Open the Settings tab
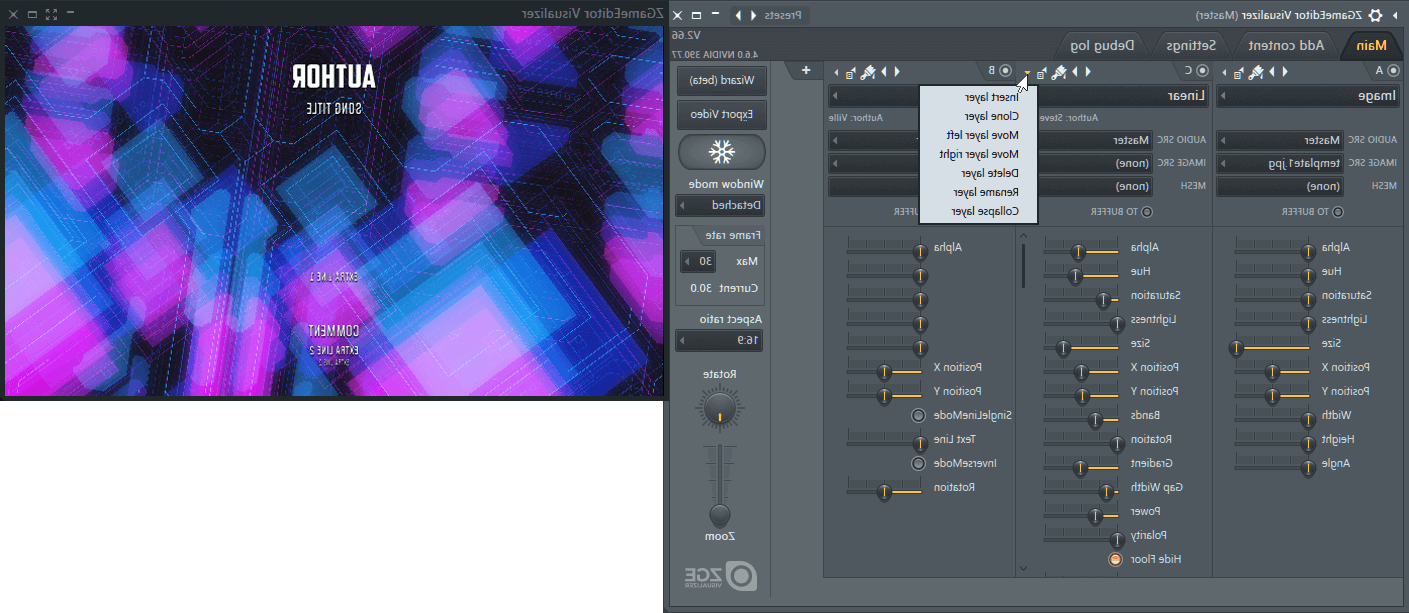 [1192, 45]
